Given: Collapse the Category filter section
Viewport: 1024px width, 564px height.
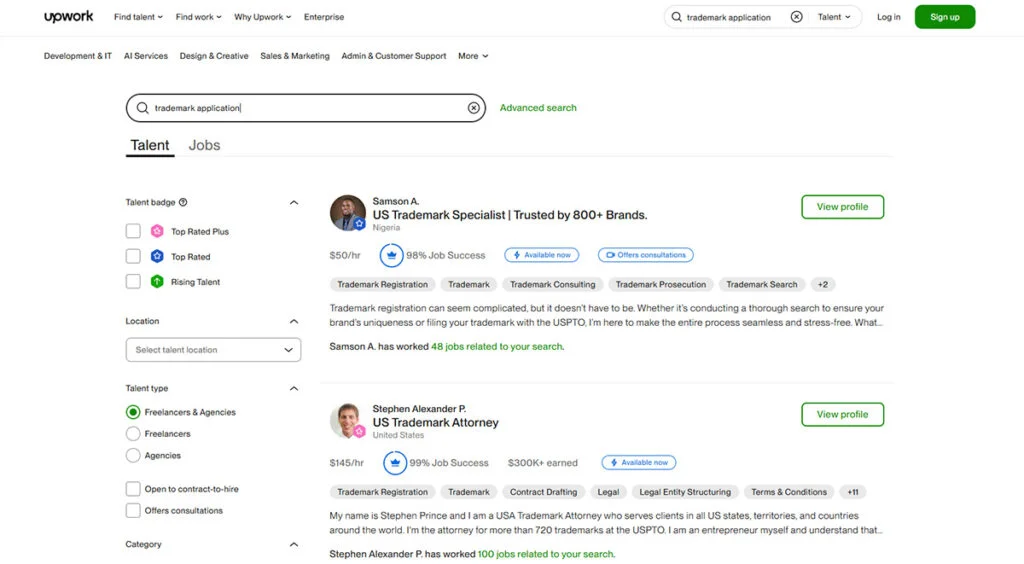Looking at the screenshot, I should click(x=294, y=544).
